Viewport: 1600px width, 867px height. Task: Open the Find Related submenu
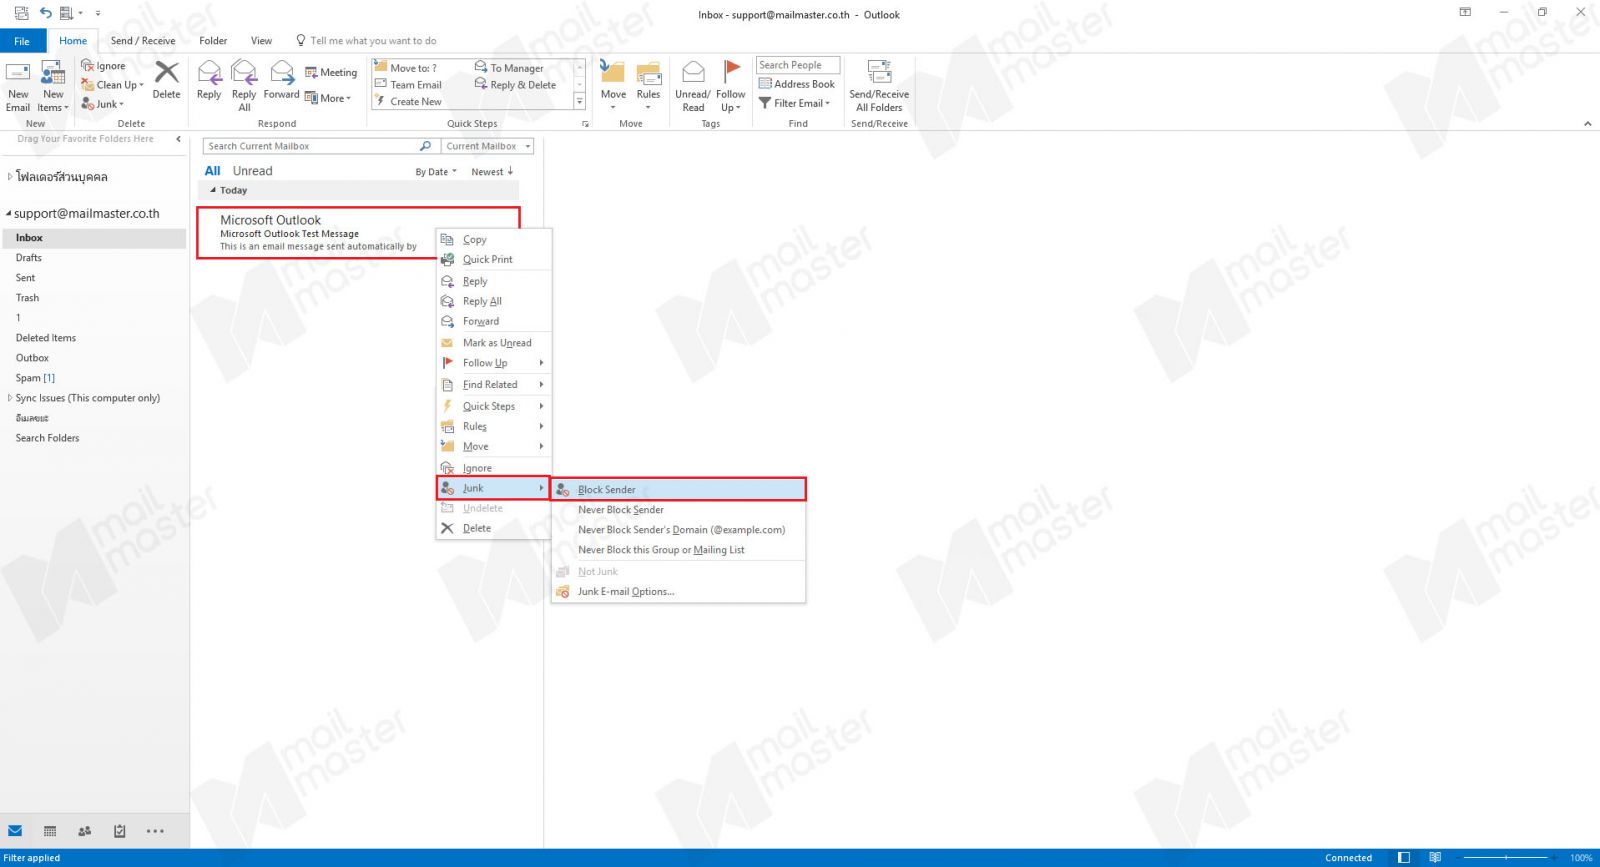493,385
